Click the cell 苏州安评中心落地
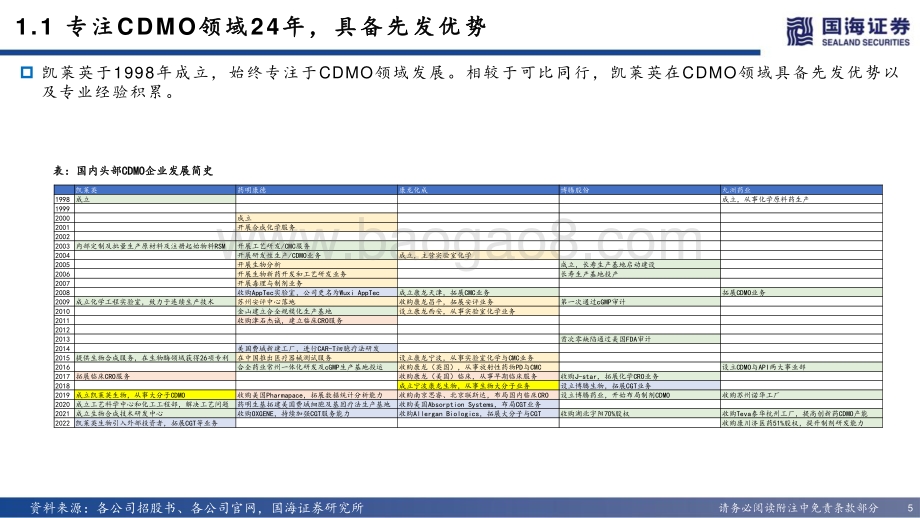This screenshot has height=518, width=920. (316, 302)
